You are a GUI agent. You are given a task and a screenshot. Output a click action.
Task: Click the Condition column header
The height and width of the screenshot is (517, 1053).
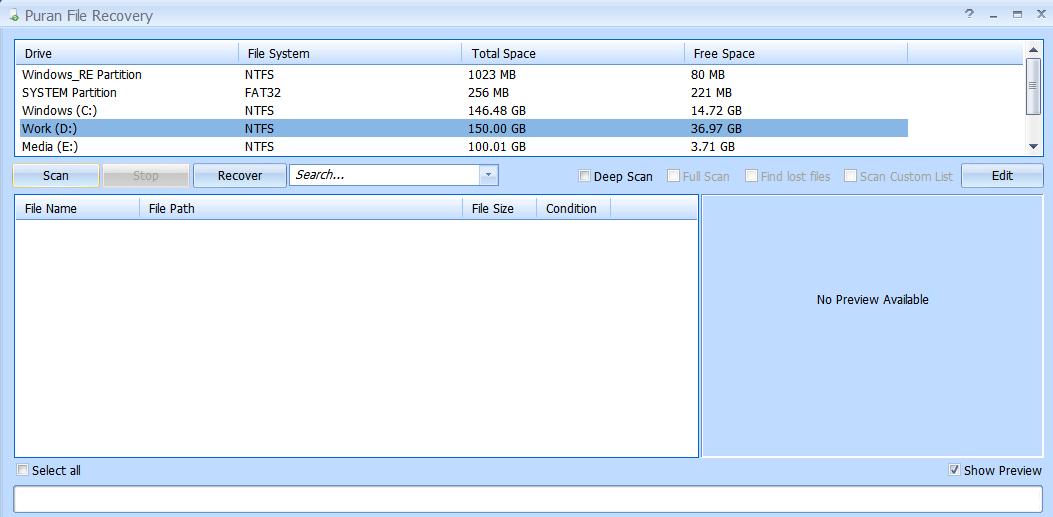572,209
